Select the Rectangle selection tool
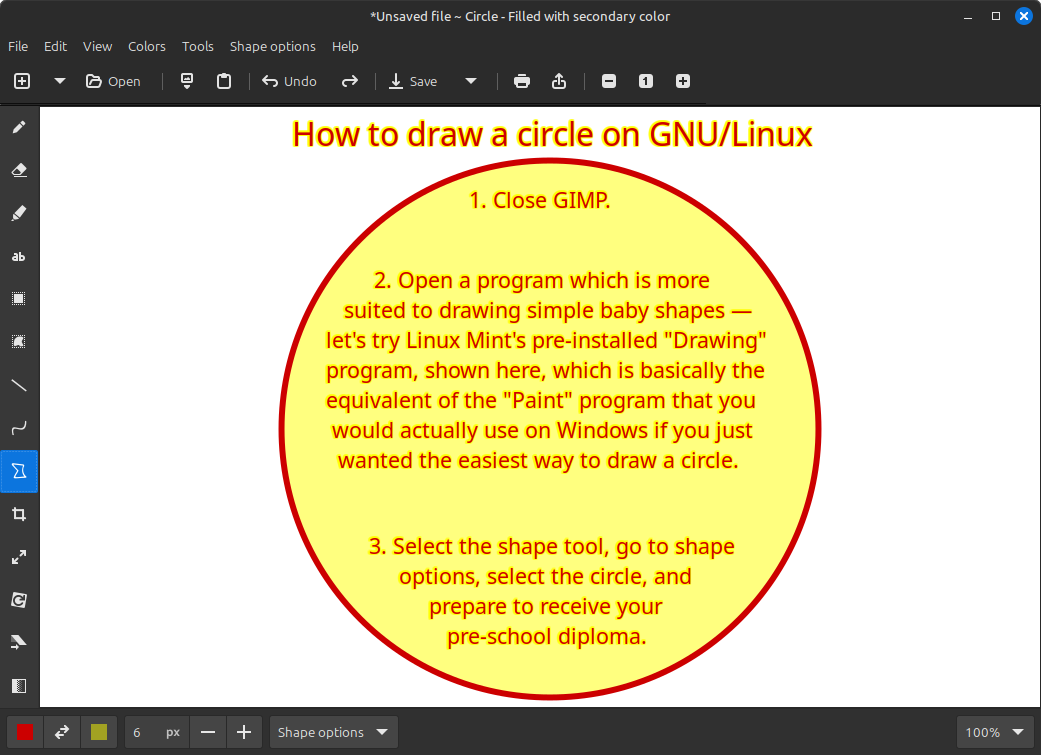The image size is (1041, 755). 19,299
